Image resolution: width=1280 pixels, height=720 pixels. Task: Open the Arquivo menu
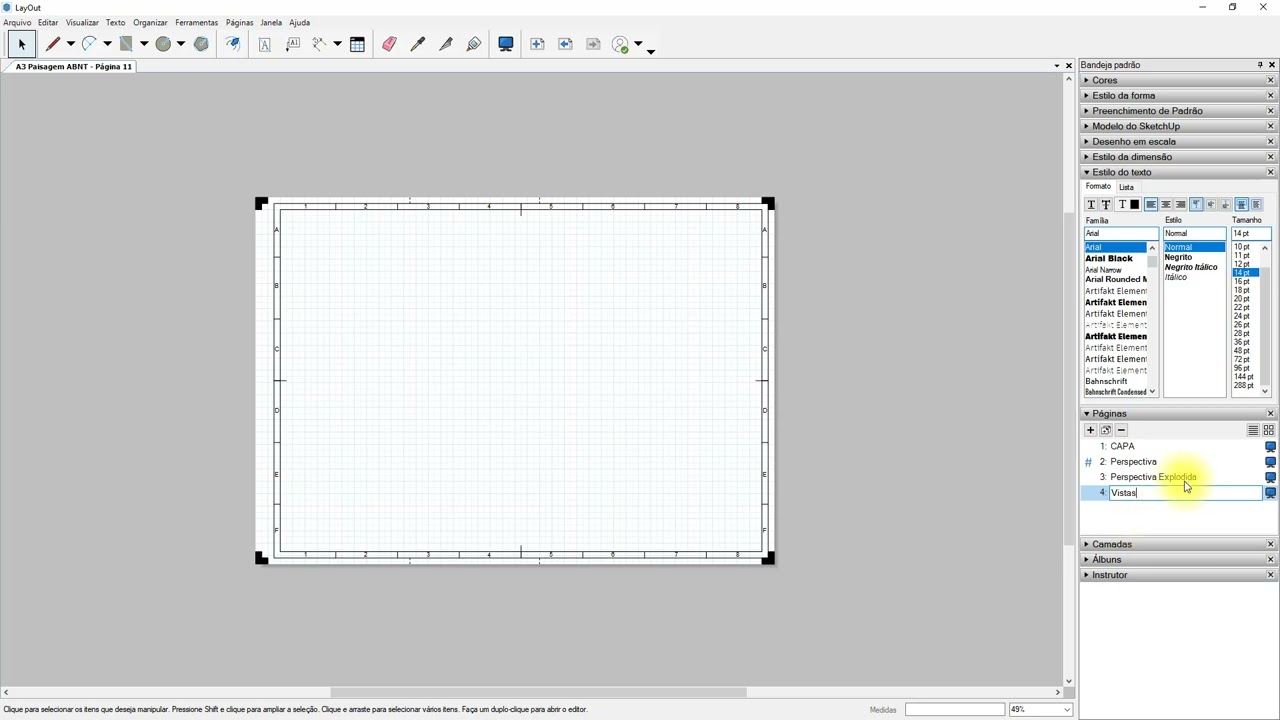[17, 22]
